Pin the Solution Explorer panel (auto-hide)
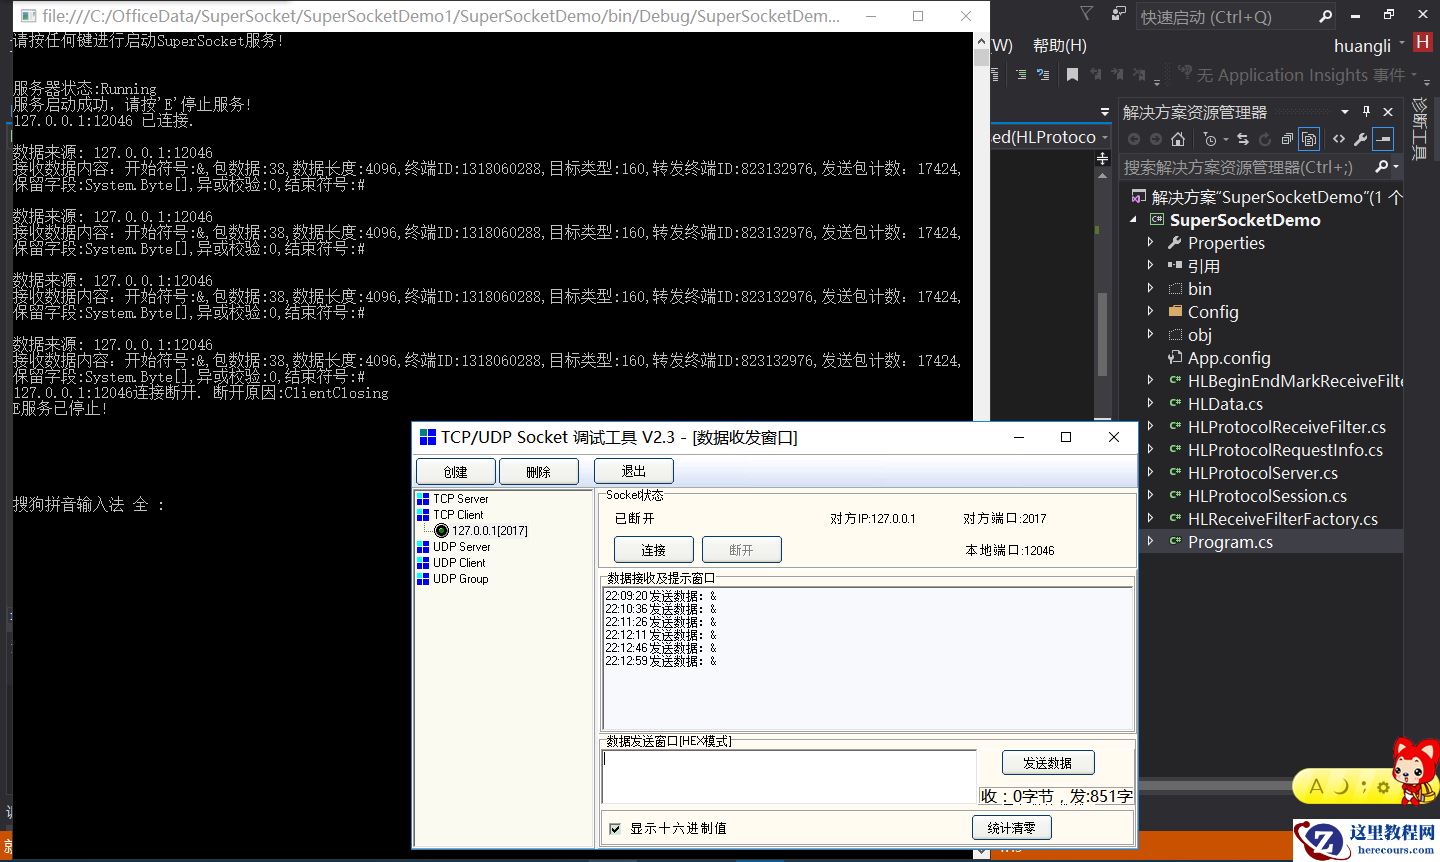This screenshot has width=1440, height=862. click(1366, 112)
